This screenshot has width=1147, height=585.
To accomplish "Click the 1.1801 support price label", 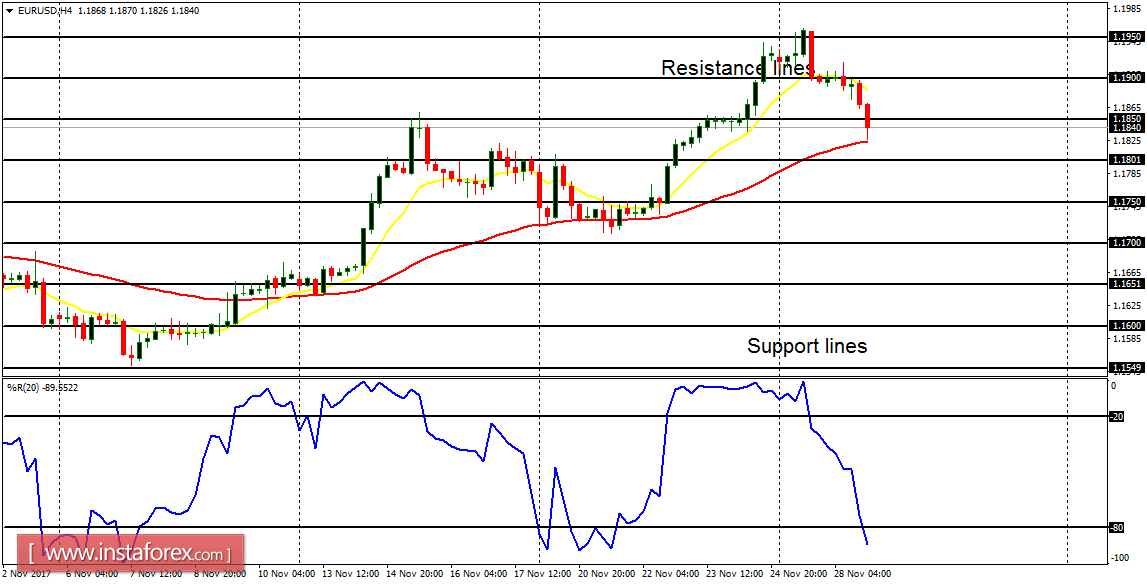I will (x=1125, y=159).
